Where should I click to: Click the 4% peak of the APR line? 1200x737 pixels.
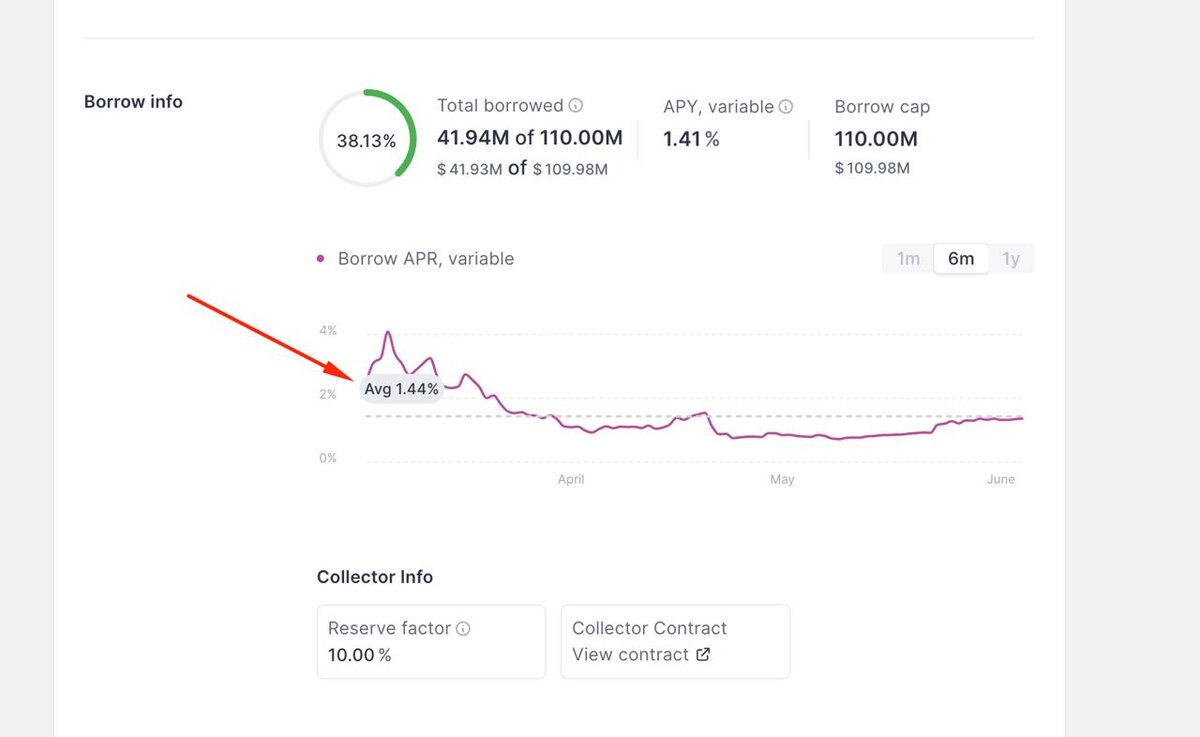388,332
